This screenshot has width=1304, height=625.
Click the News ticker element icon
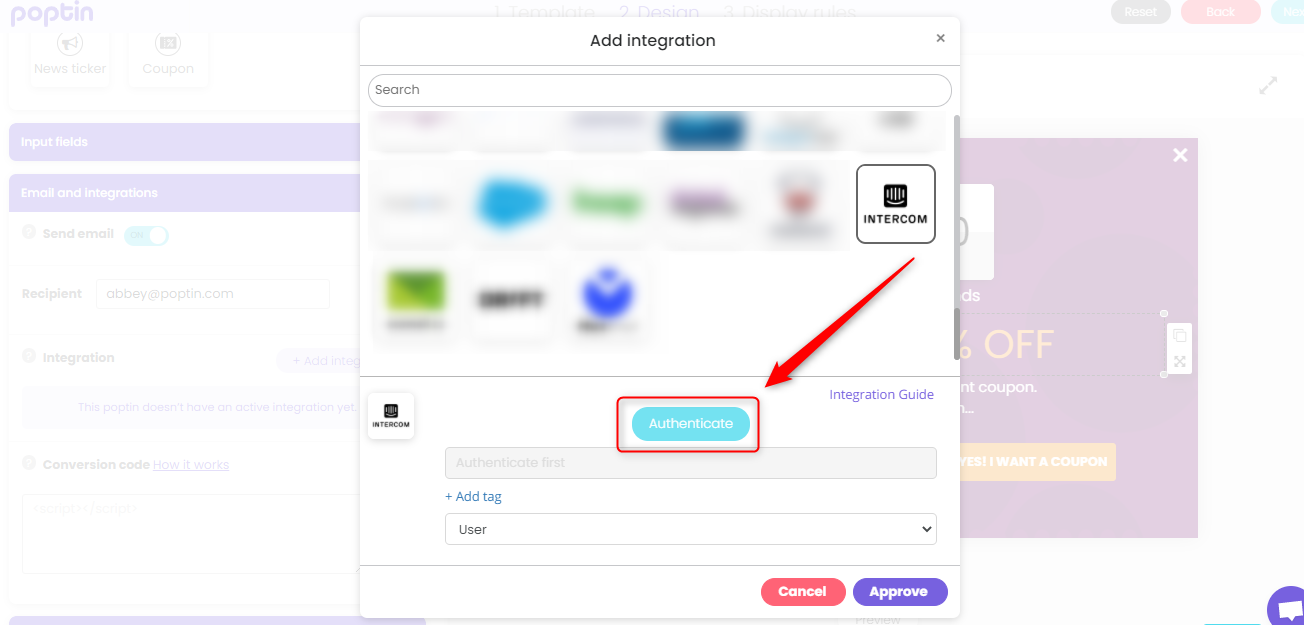pyautogui.click(x=70, y=44)
